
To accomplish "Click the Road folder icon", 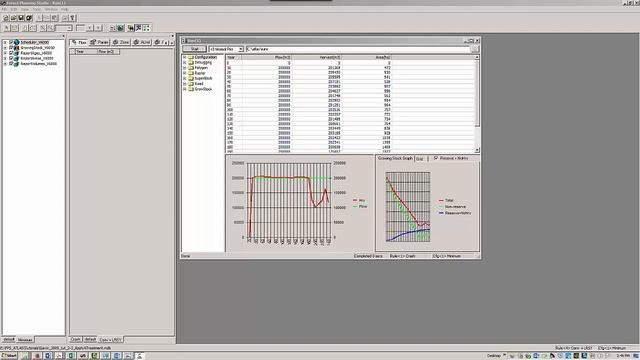I will (191, 84).
